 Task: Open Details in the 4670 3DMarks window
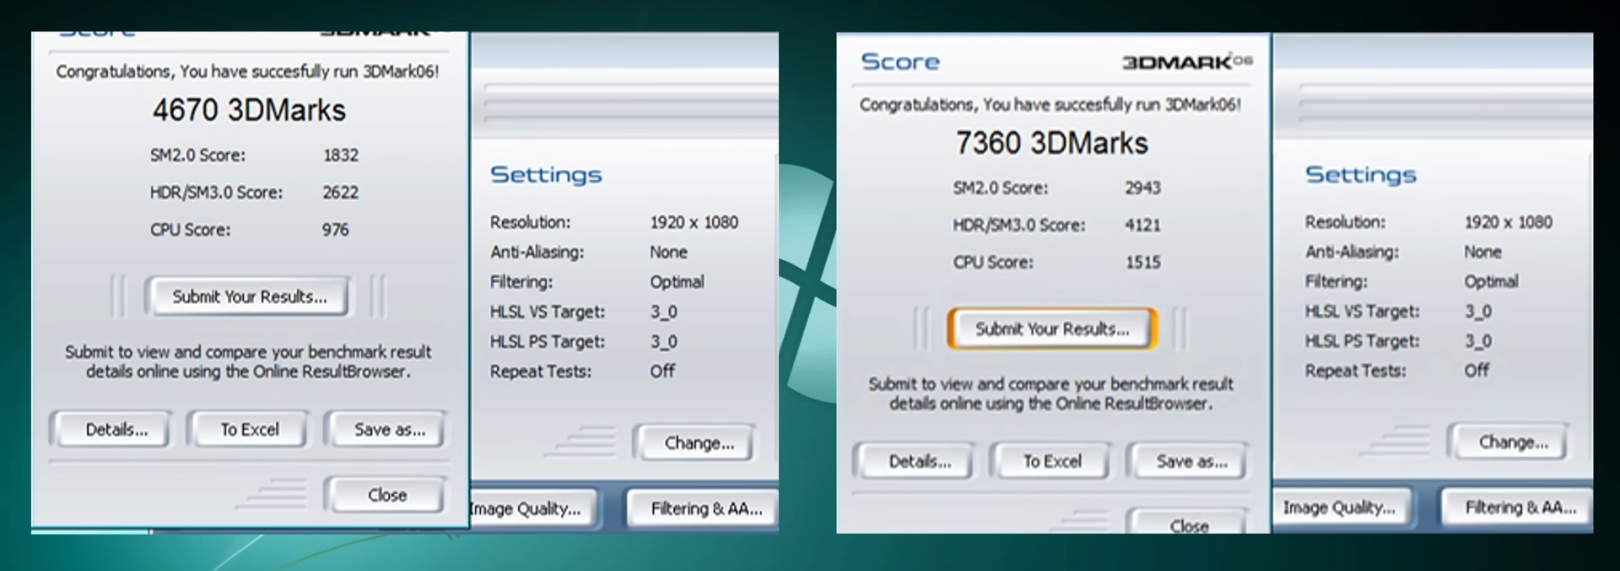click(112, 430)
